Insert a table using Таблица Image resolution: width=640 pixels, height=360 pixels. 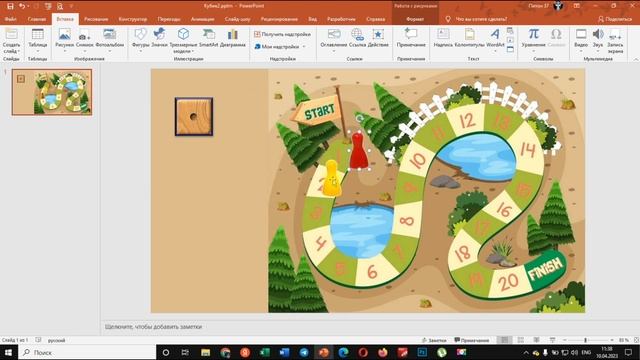pos(38,40)
